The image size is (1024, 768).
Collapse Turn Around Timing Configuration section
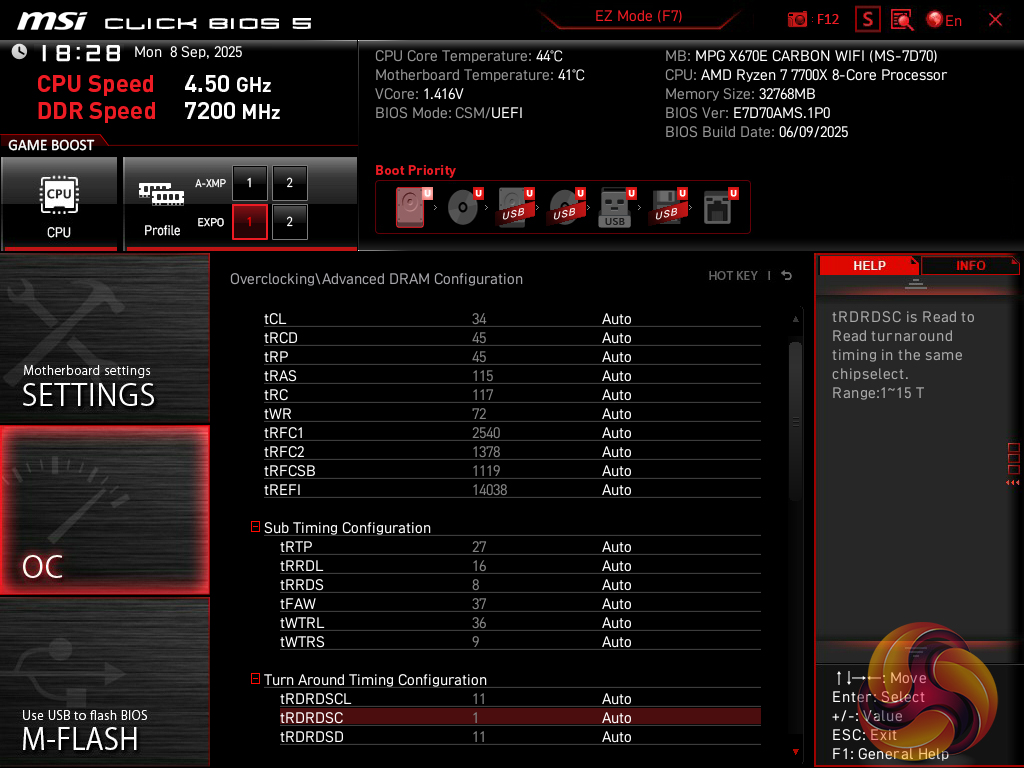255,679
